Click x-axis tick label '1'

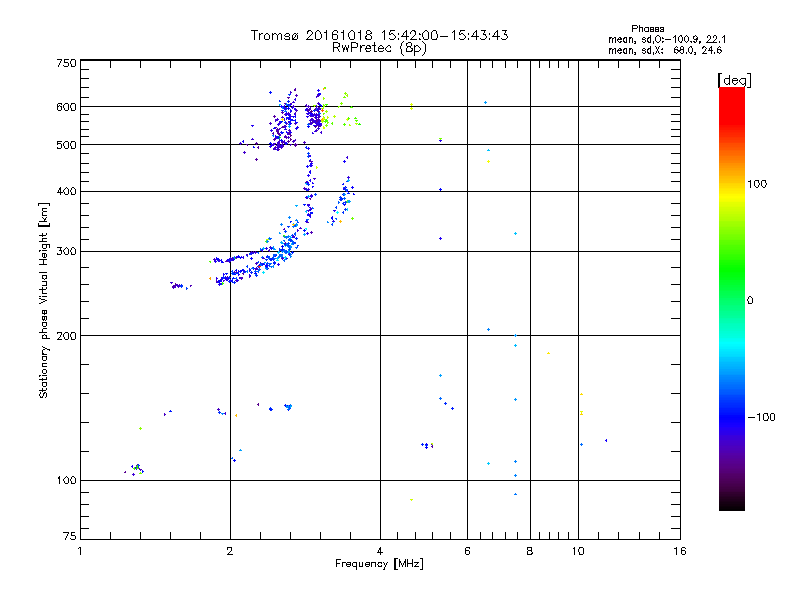80,552
